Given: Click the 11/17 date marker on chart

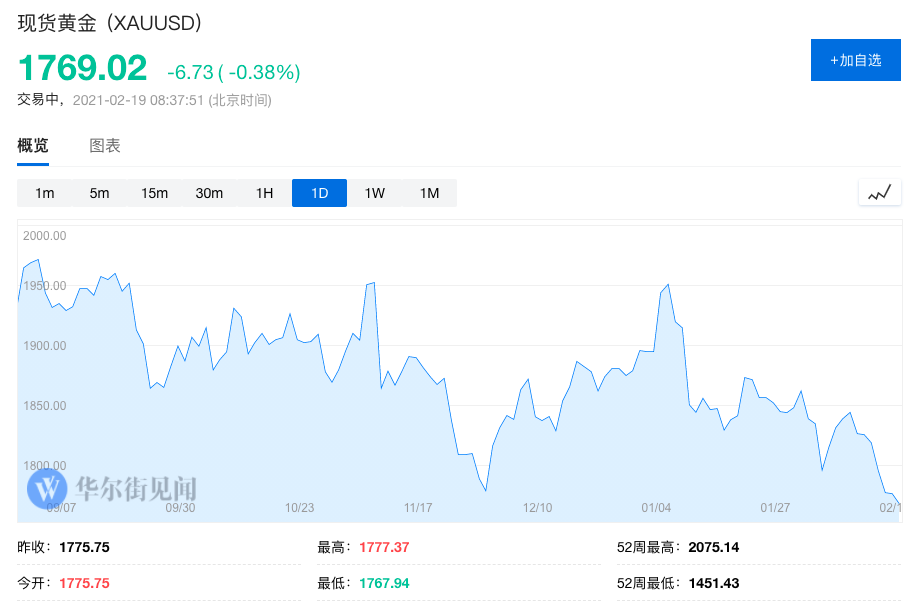Looking at the screenshot, I should point(418,508).
